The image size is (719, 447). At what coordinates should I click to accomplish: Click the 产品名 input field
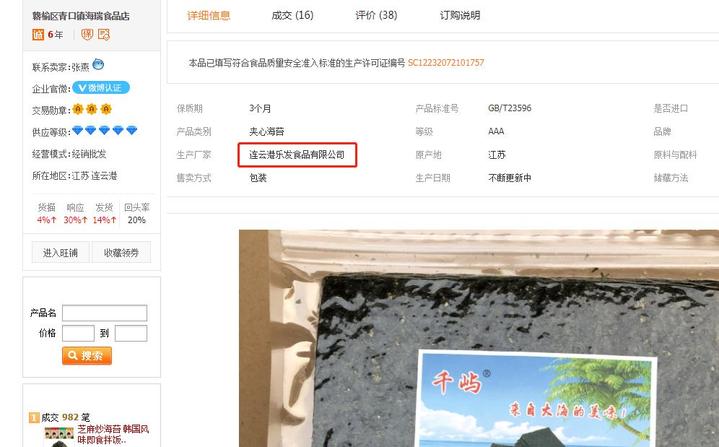click(x=105, y=313)
